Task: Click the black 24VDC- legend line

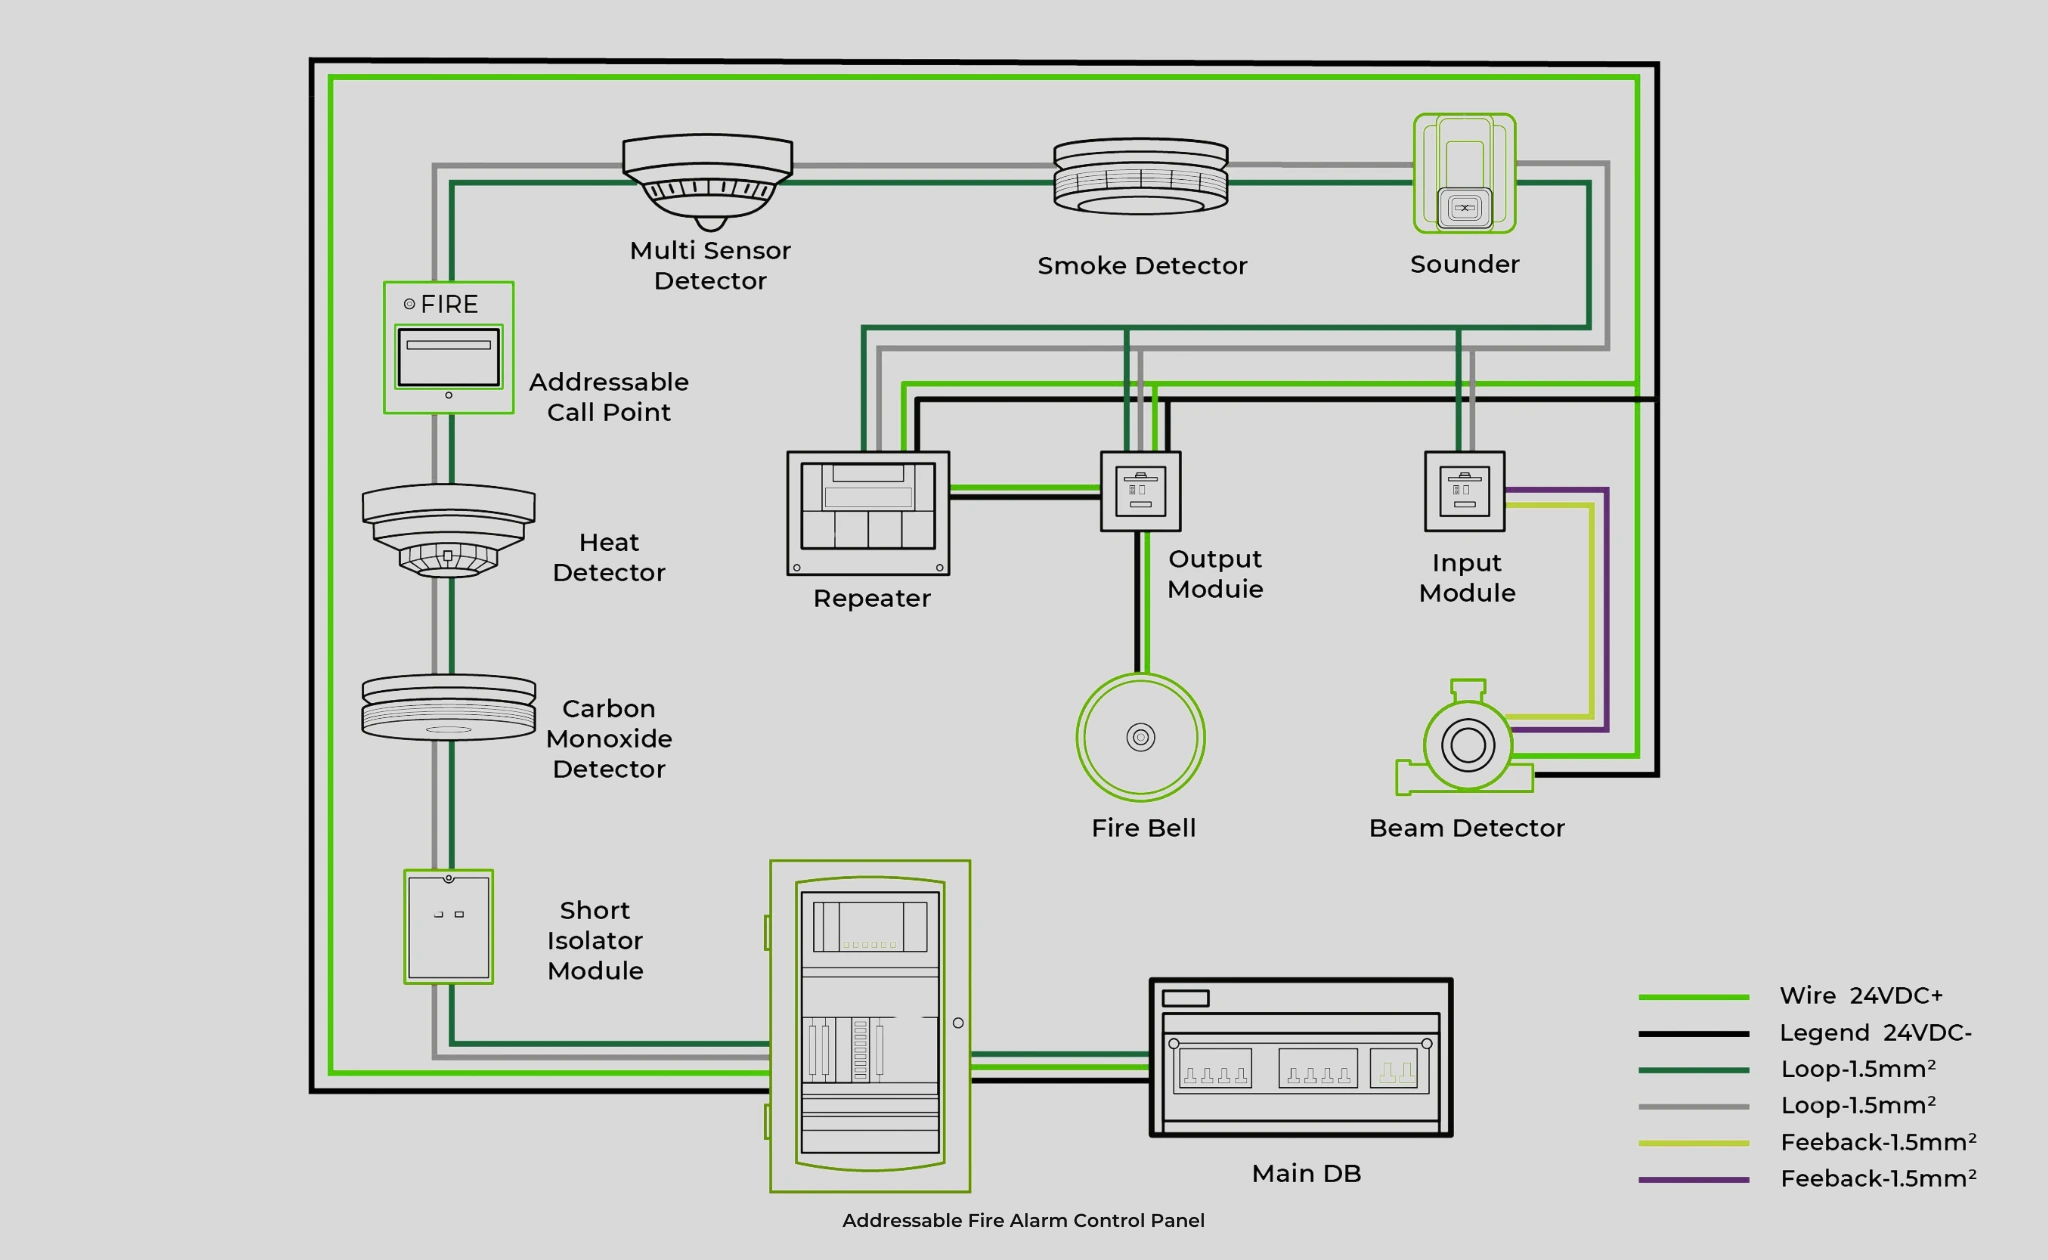Action: point(1694,1033)
